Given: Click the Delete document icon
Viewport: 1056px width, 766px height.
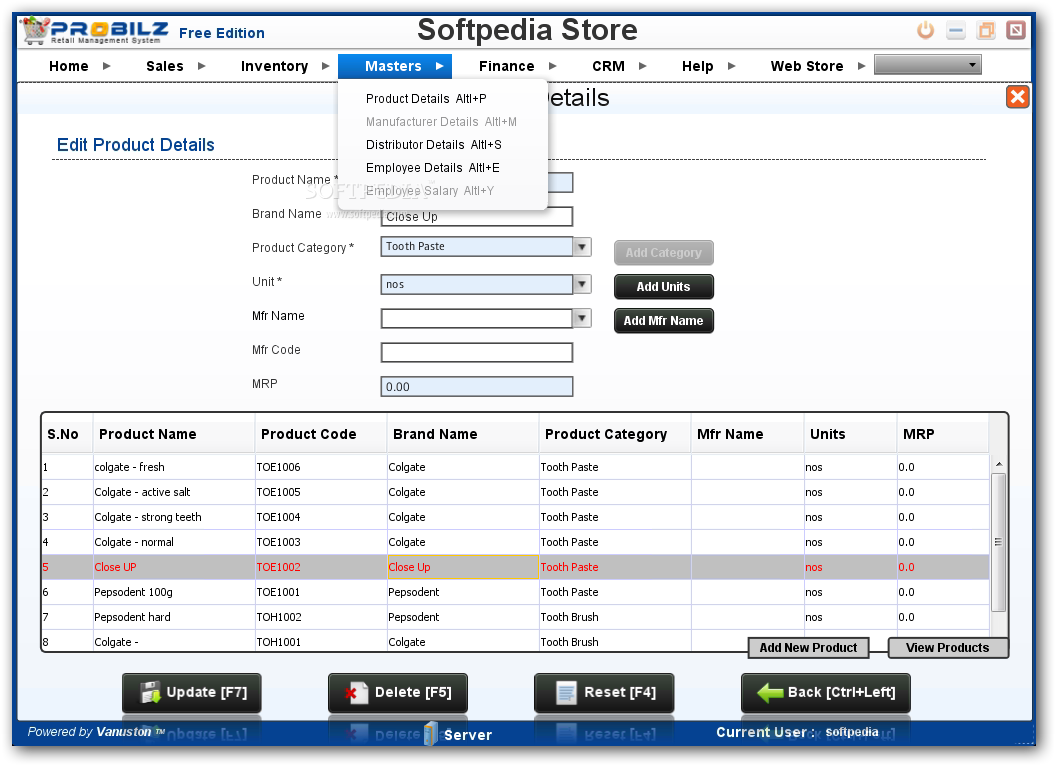Looking at the screenshot, I should click(x=357, y=692).
